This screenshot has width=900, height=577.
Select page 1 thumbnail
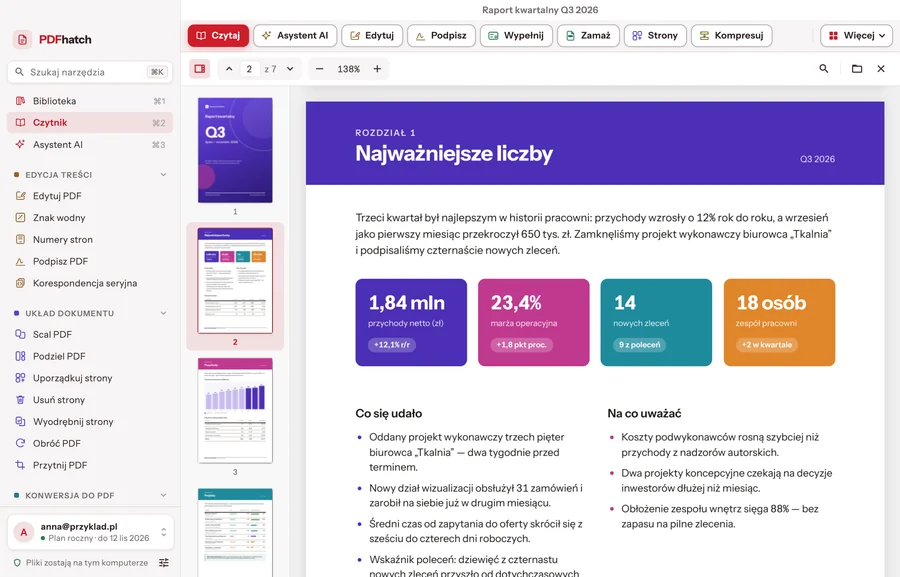pyautogui.click(x=235, y=150)
